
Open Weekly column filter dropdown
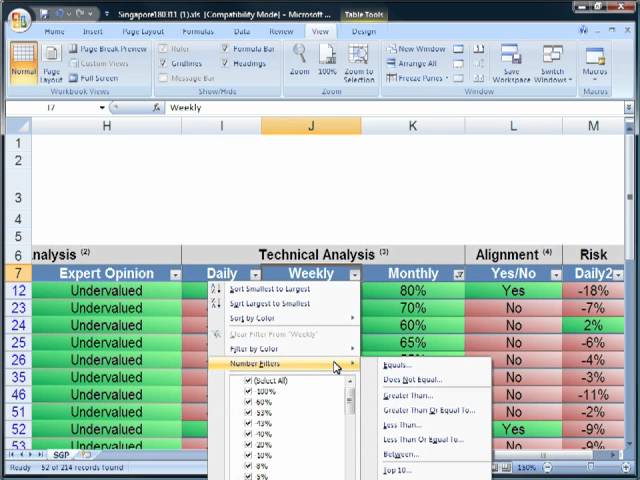[355, 275]
